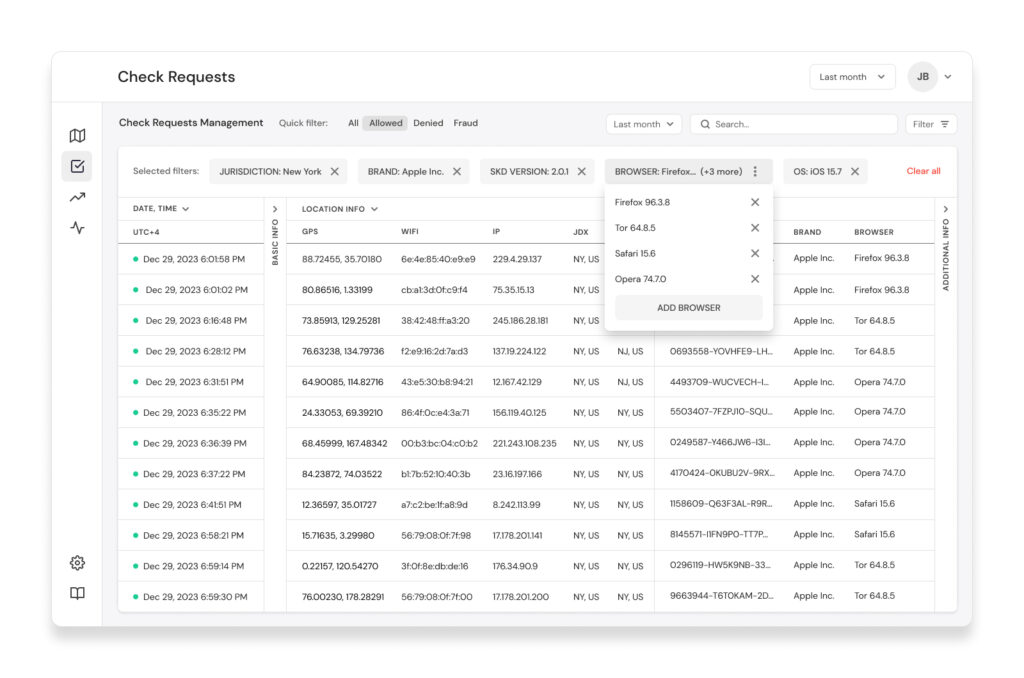Select the check requests sidebar icon
The height and width of the screenshot is (678, 1024).
(x=77, y=166)
